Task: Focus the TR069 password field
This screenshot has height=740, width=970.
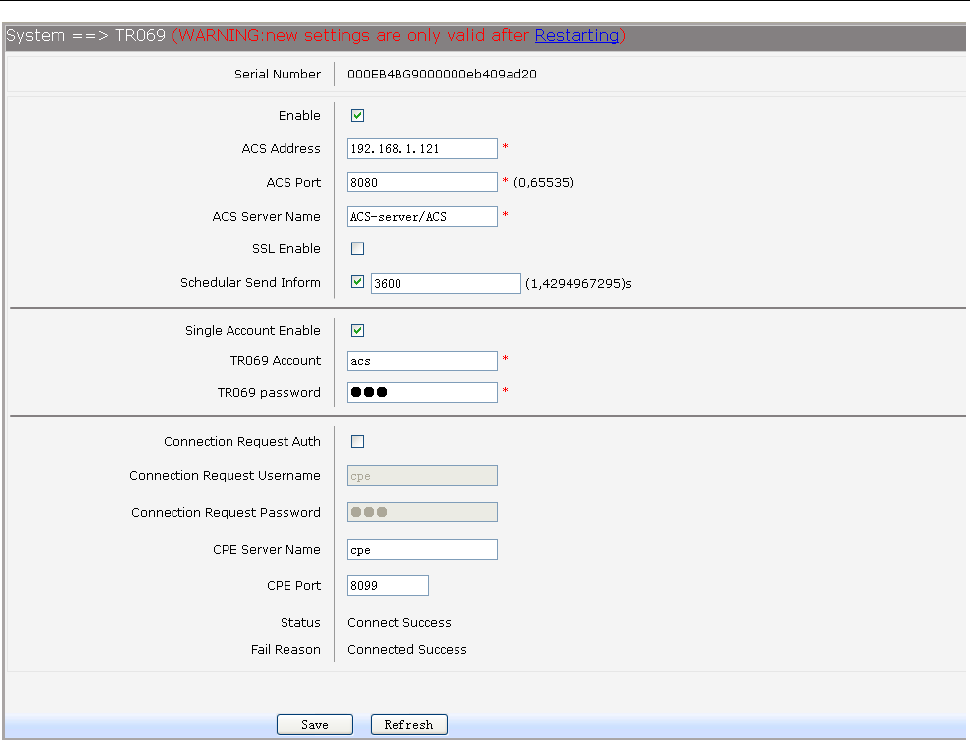Action: tap(422, 392)
